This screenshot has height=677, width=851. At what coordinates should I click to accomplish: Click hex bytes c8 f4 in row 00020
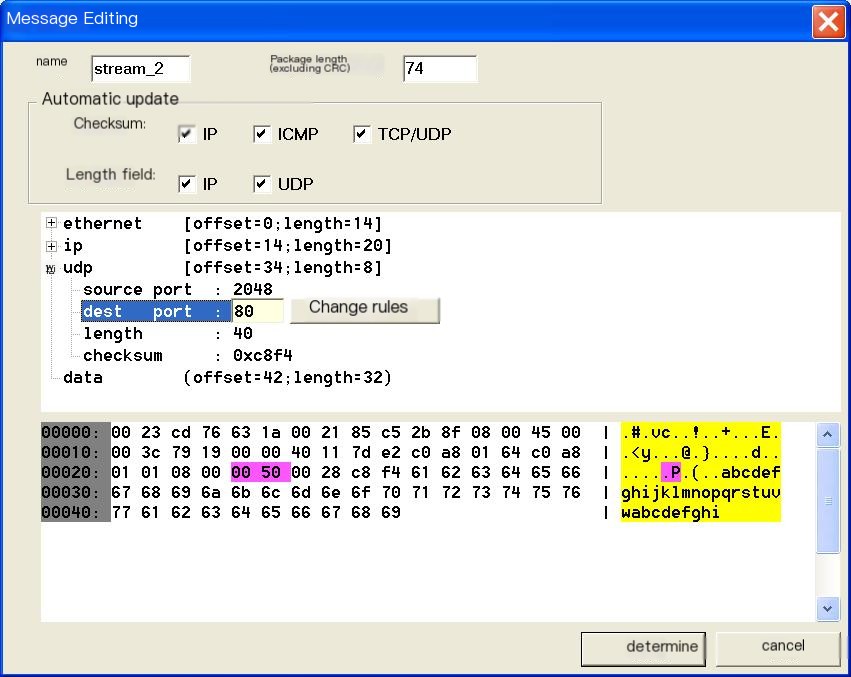coord(376,472)
